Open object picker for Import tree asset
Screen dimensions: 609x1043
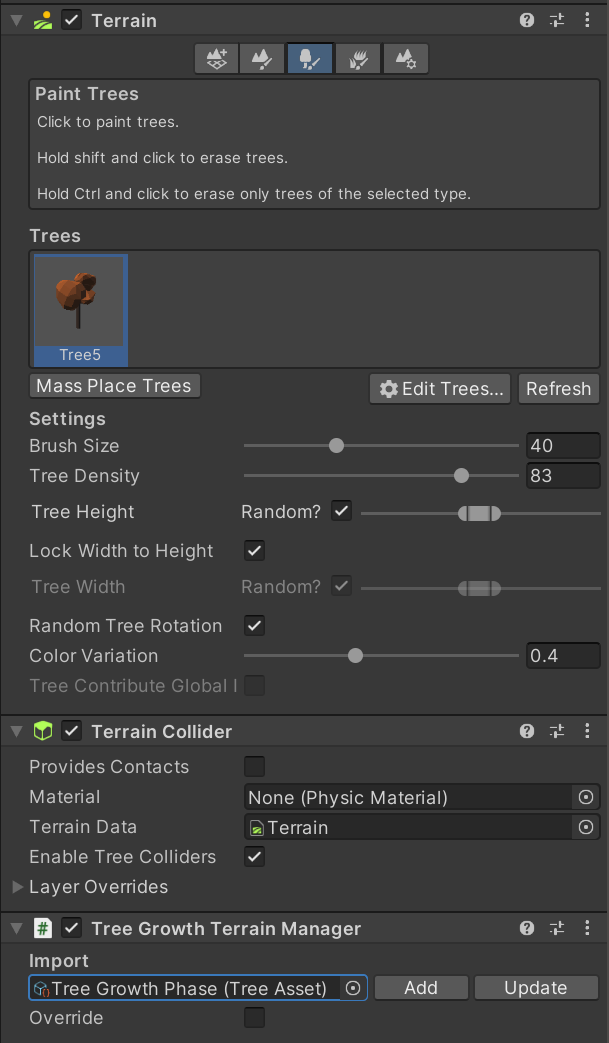click(x=353, y=988)
